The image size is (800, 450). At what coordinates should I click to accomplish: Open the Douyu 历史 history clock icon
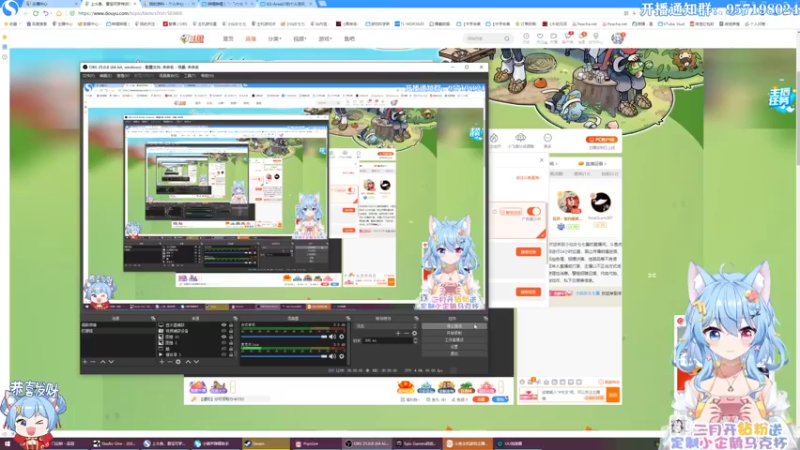click(526, 38)
